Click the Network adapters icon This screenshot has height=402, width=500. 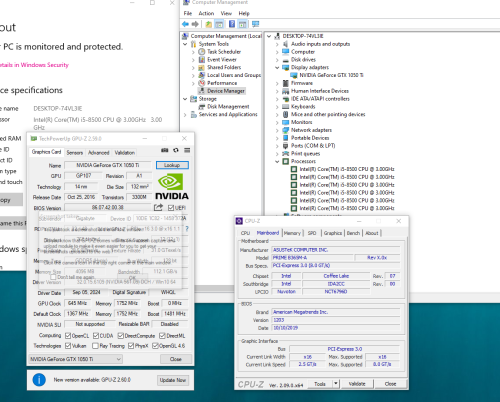(286, 130)
